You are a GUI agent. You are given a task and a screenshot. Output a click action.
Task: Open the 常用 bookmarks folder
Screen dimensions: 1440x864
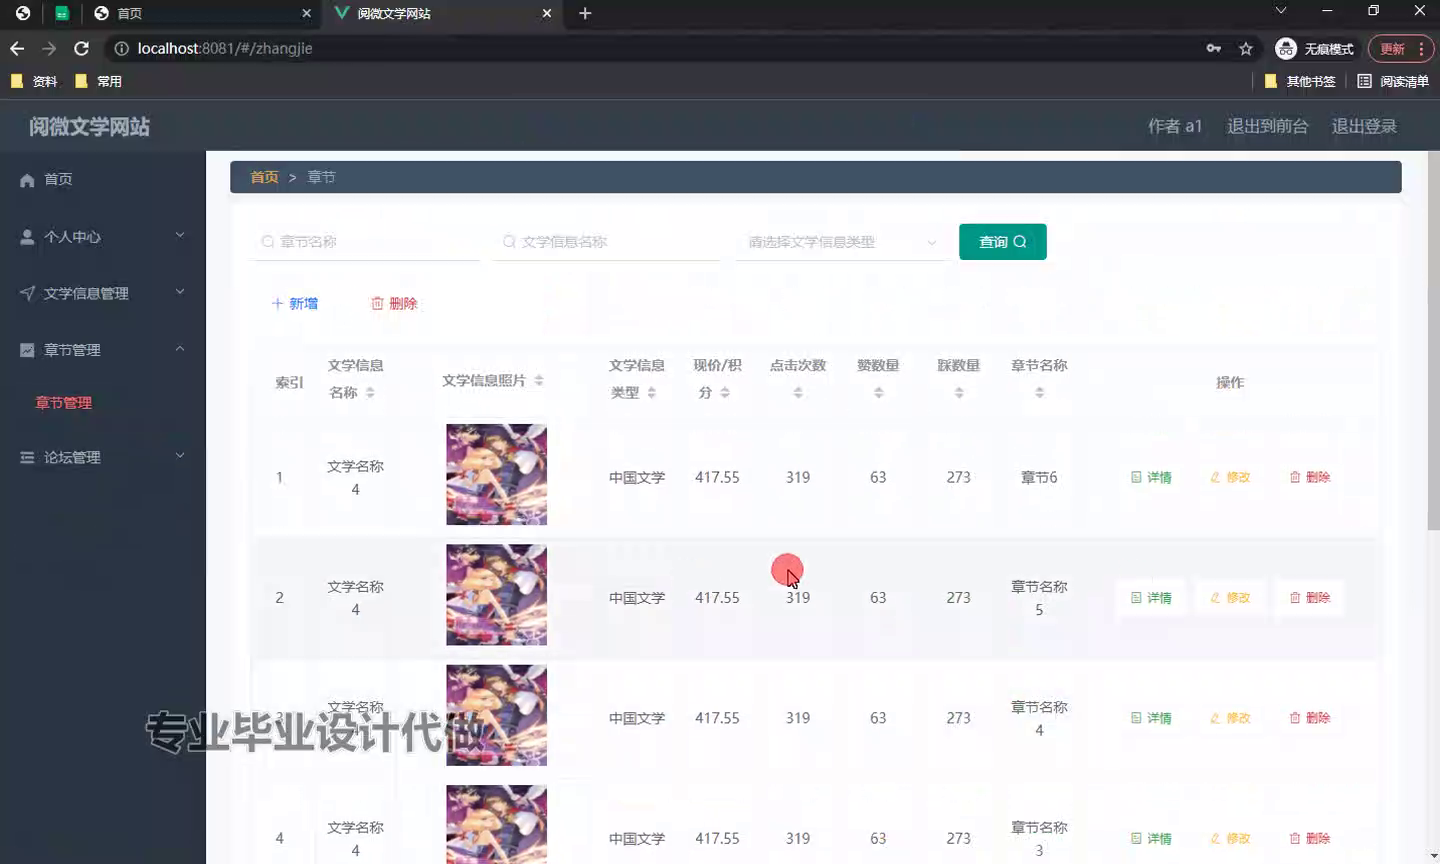point(99,81)
